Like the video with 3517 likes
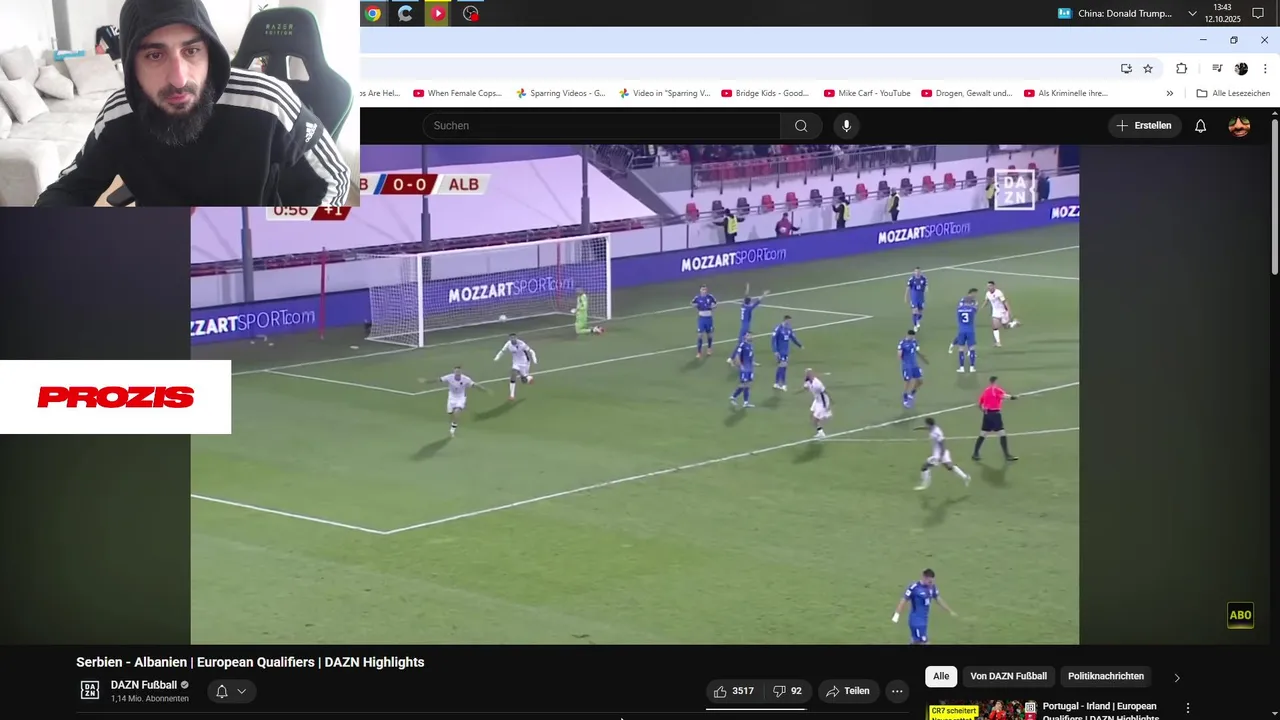Image resolution: width=1280 pixels, height=720 pixels. point(734,691)
